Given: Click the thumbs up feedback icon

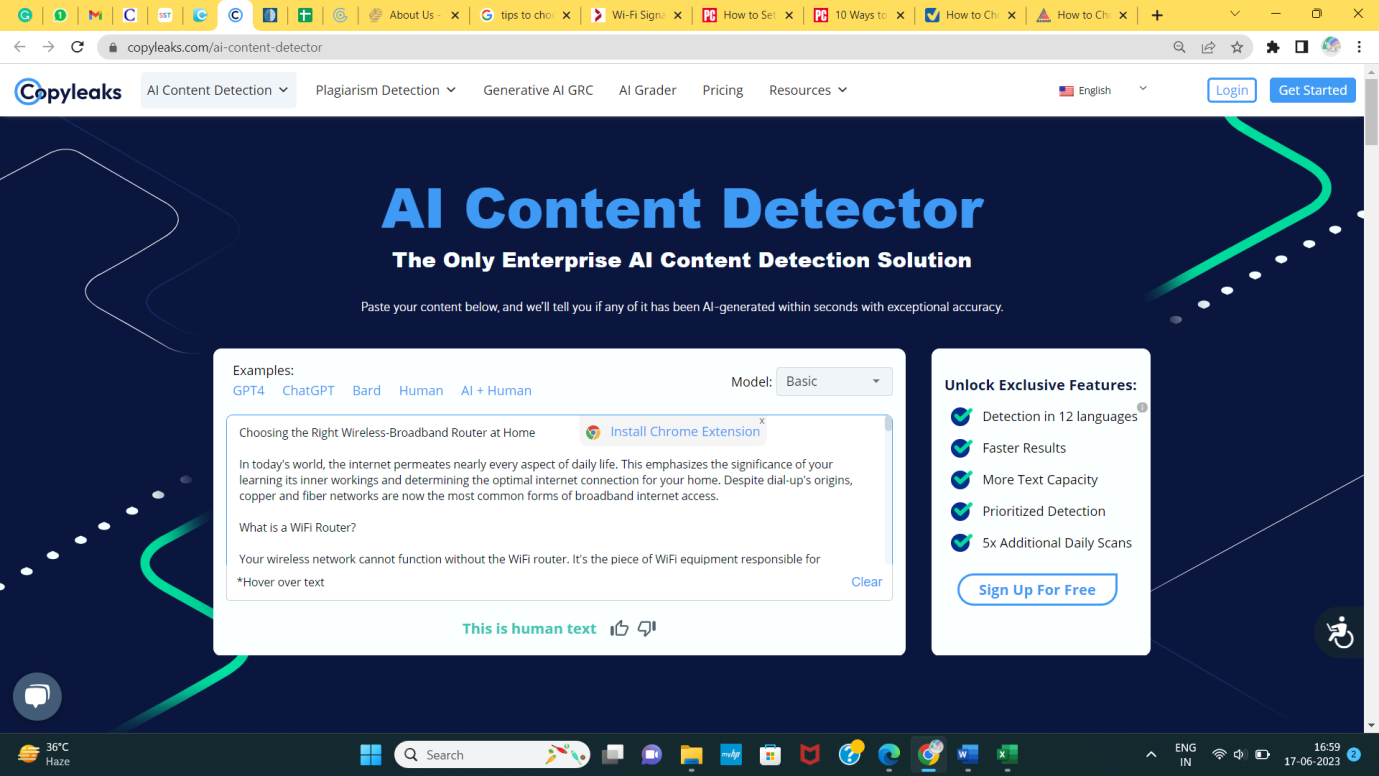Looking at the screenshot, I should coord(619,628).
